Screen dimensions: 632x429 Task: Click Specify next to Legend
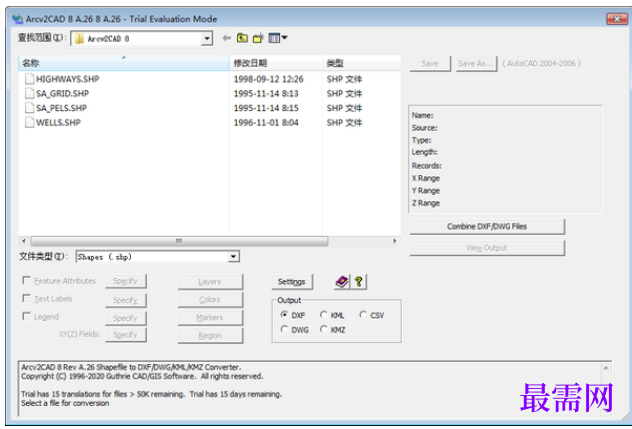click(x=125, y=318)
